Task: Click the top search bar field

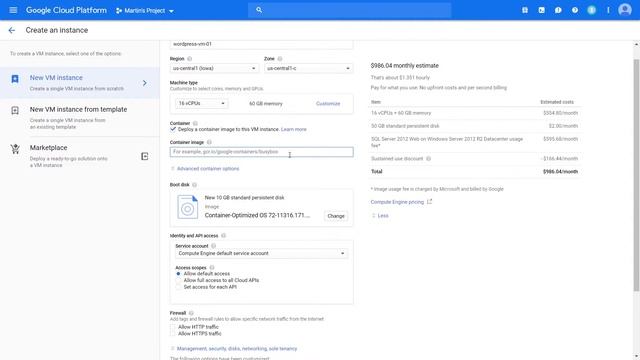Action: click(349, 10)
